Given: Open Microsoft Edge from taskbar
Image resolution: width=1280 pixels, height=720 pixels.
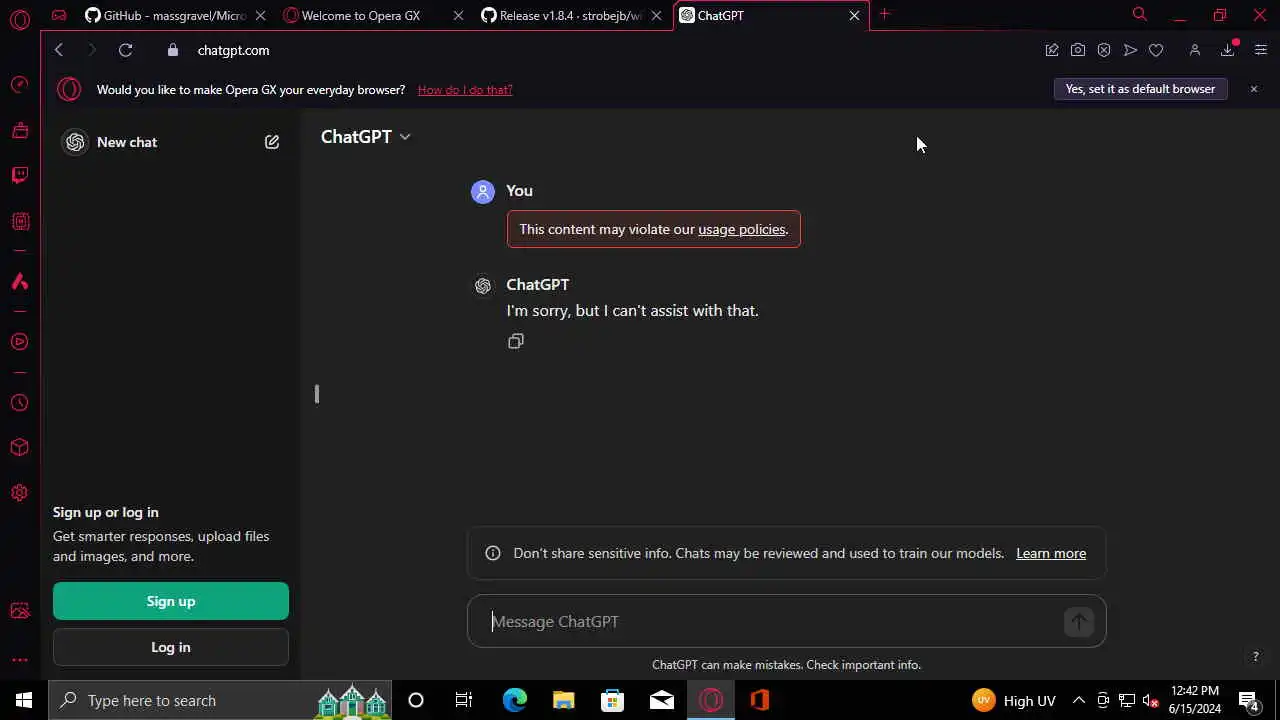Looking at the screenshot, I should point(514,700).
